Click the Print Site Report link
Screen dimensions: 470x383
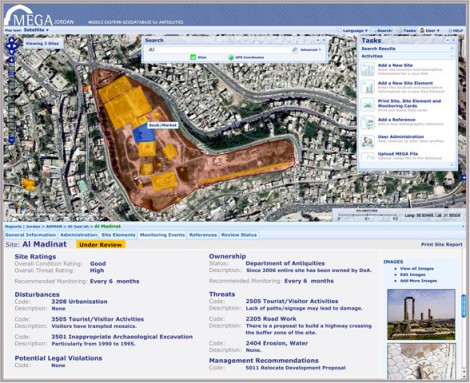(442, 244)
